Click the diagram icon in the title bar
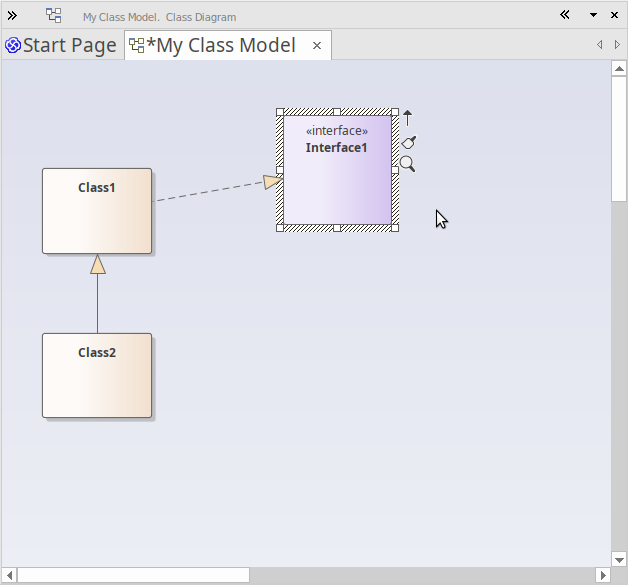The image size is (628, 585). coord(54,15)
